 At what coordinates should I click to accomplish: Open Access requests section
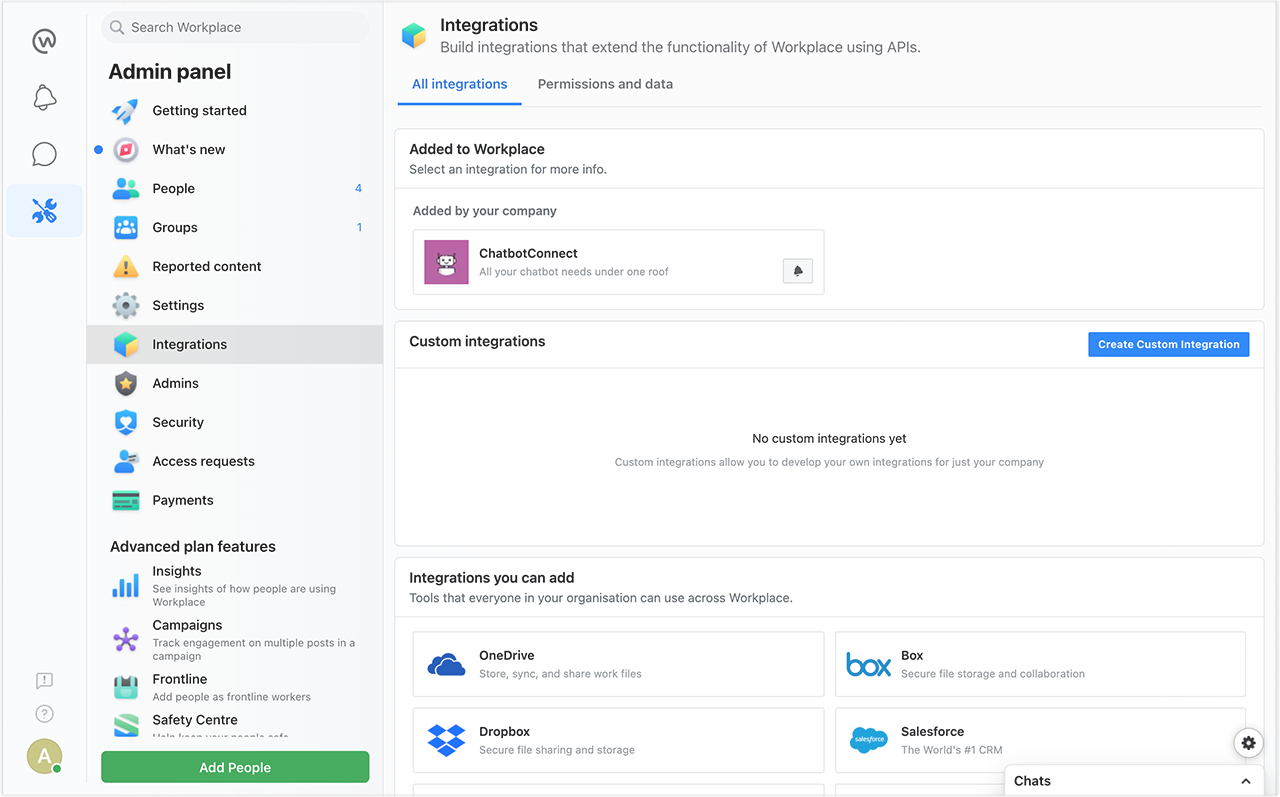[x=235, y=462]
